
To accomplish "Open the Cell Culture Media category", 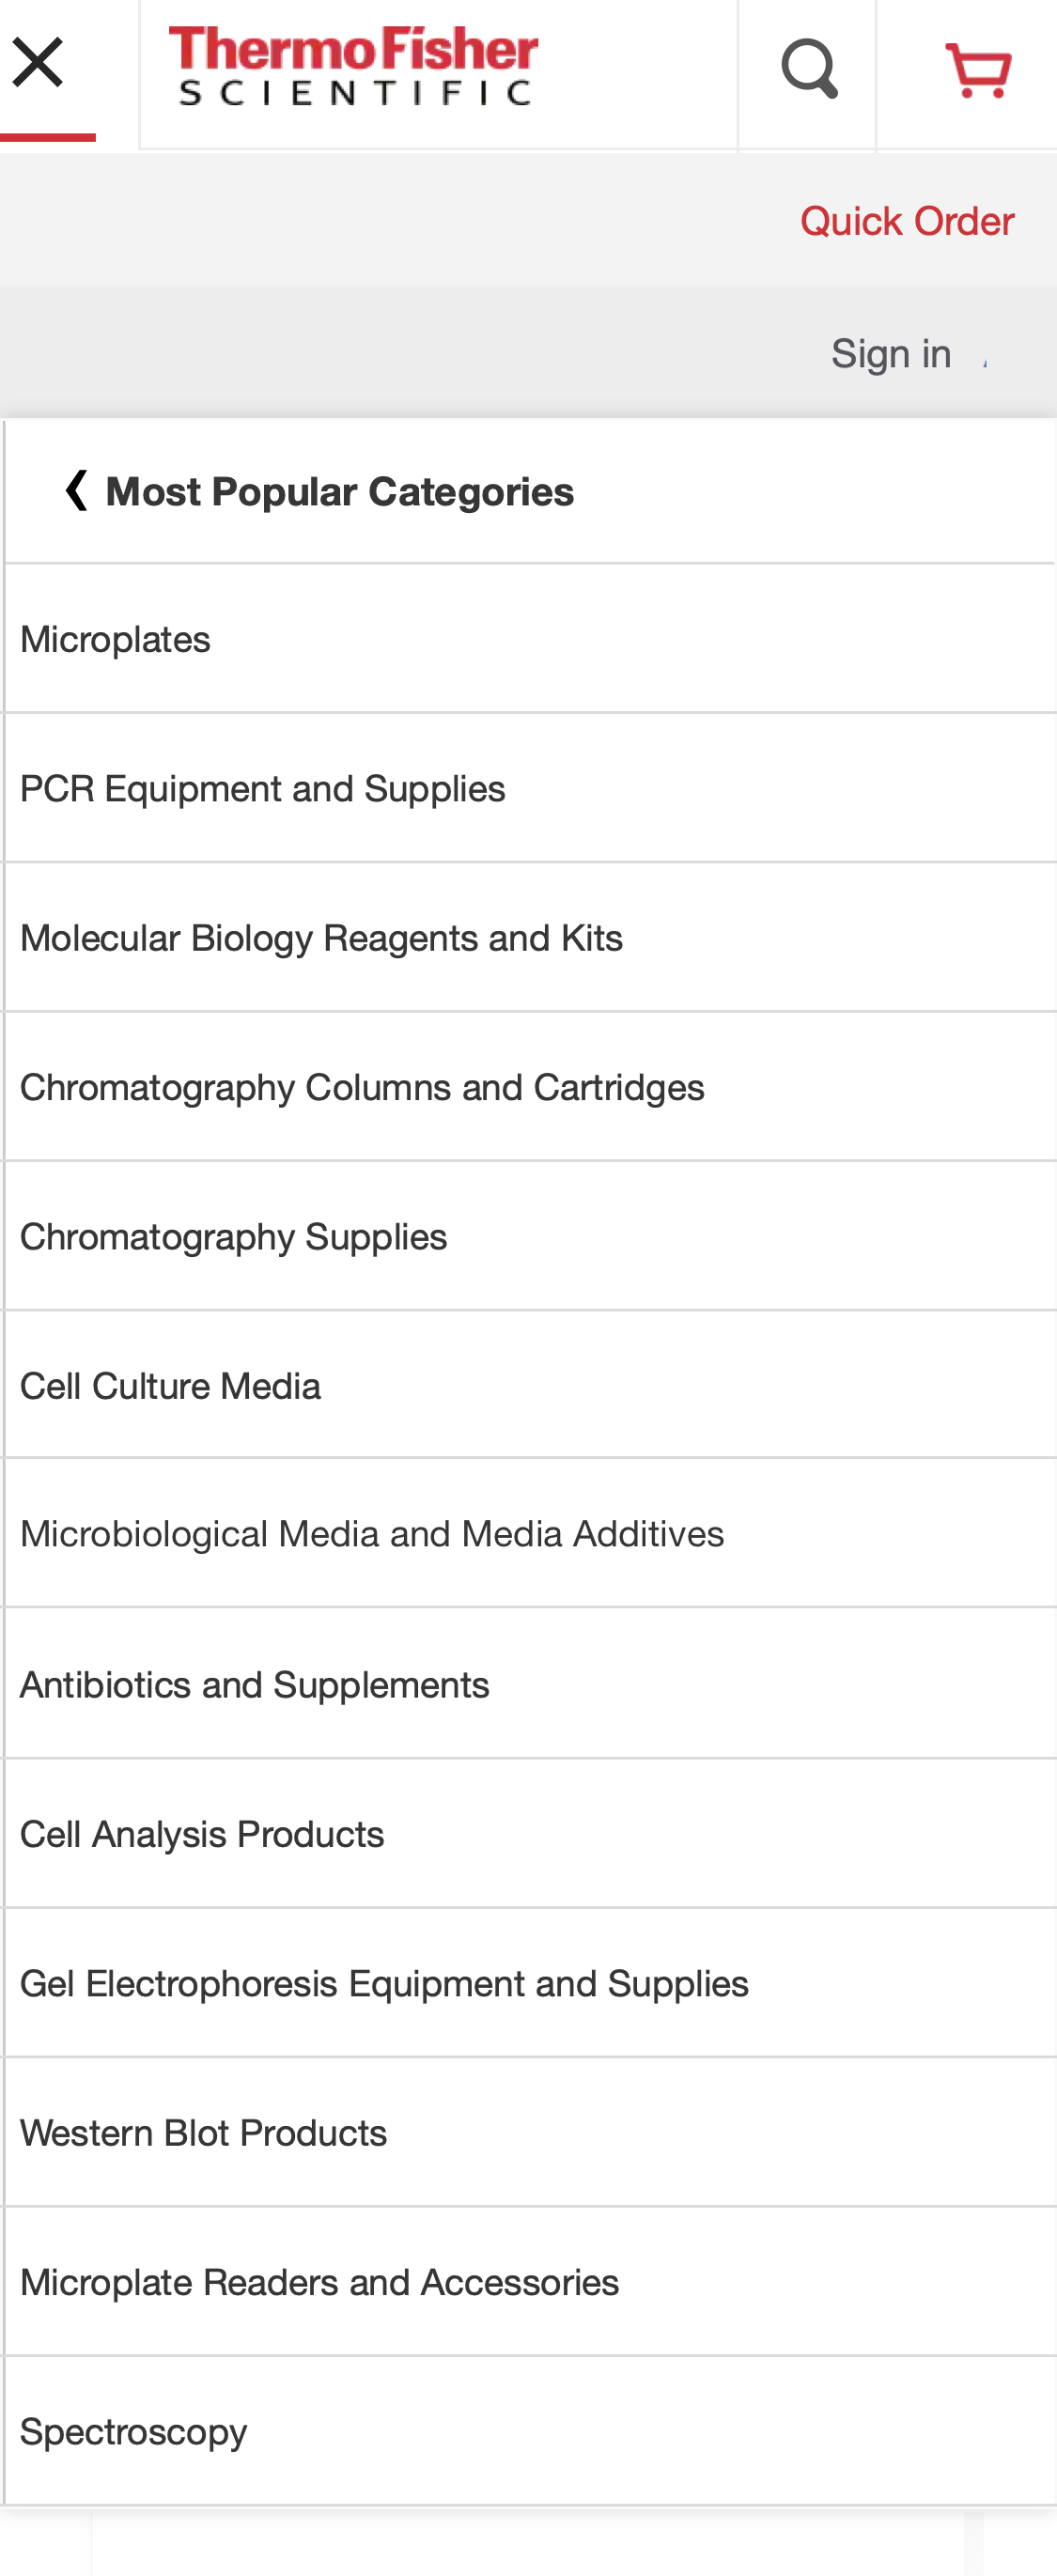I will tap(170, 1385).
